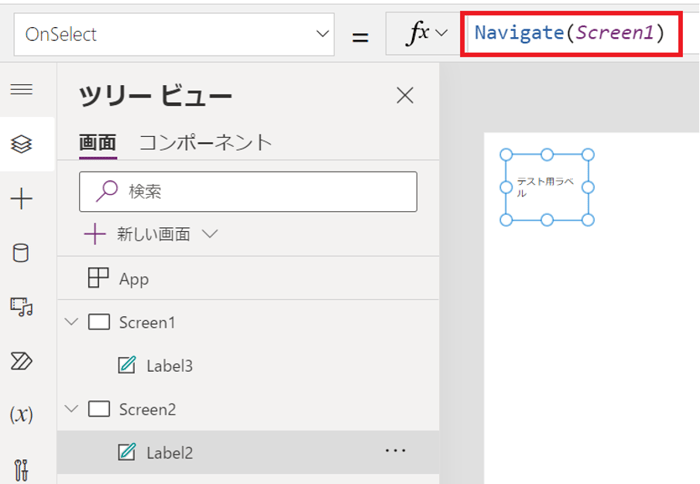Click the 検索 search field
The width and height of the screenshot is (700, 484).
click(x=248, y=192)
